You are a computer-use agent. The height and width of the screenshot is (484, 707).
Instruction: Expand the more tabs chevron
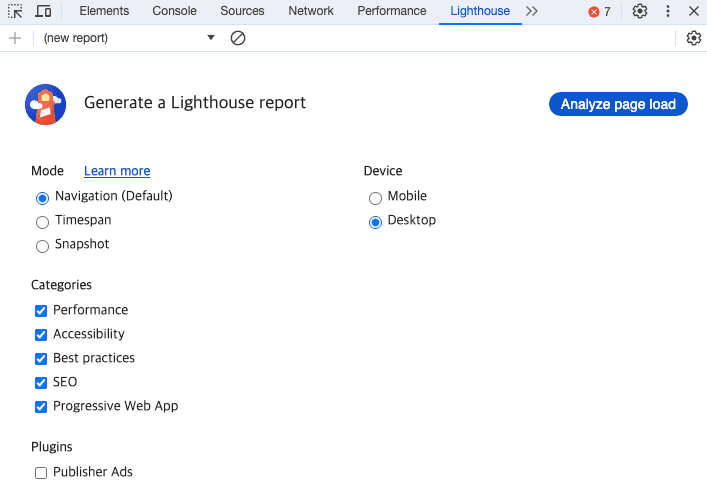(x=532, y=11)
